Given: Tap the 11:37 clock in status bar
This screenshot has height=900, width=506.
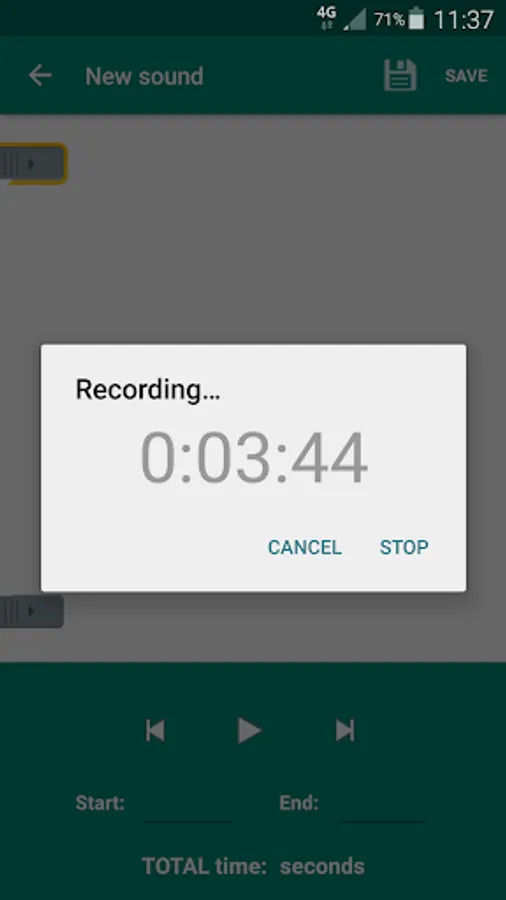Looking at the screenshot, I should (x=464, y=20).
